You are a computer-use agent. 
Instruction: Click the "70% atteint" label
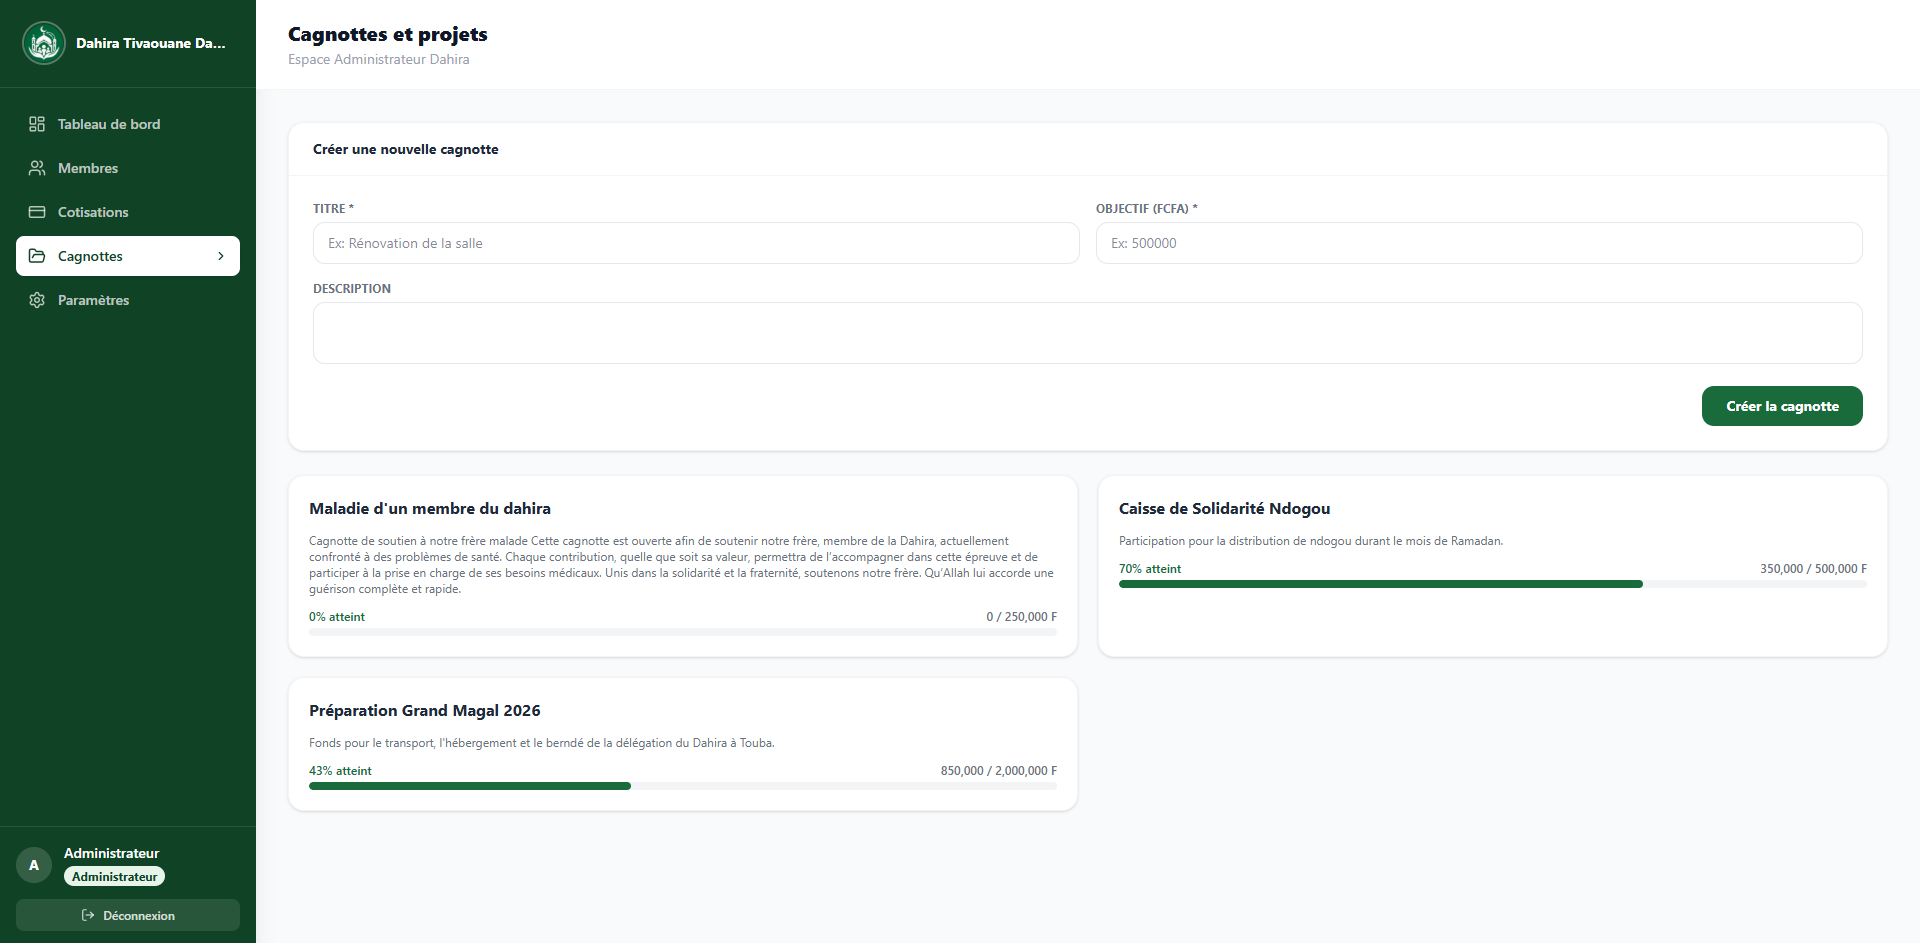tap(1150, 569)
